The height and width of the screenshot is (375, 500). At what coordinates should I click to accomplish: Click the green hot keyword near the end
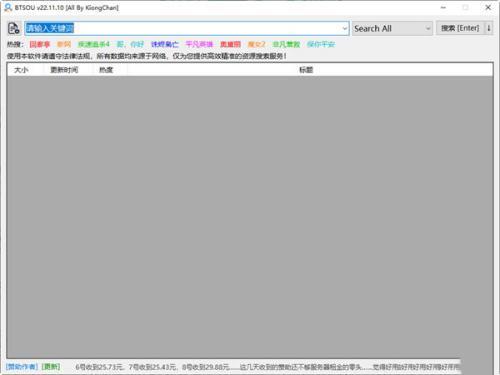point(286,44)
